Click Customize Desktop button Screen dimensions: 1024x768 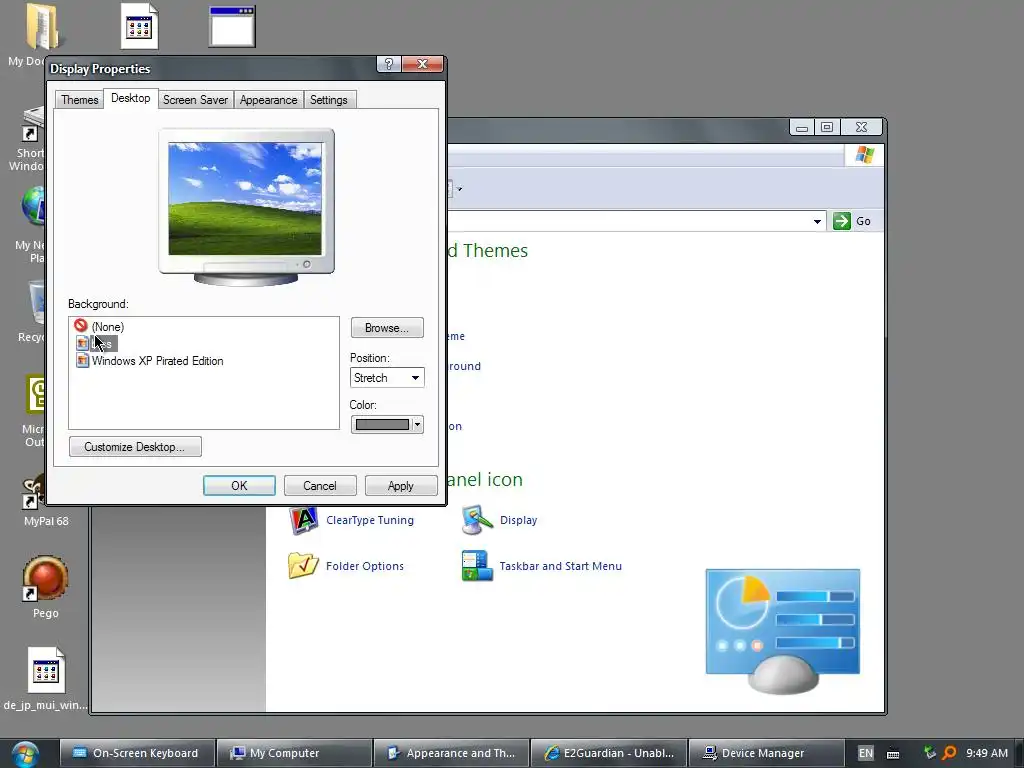(135, 447)
